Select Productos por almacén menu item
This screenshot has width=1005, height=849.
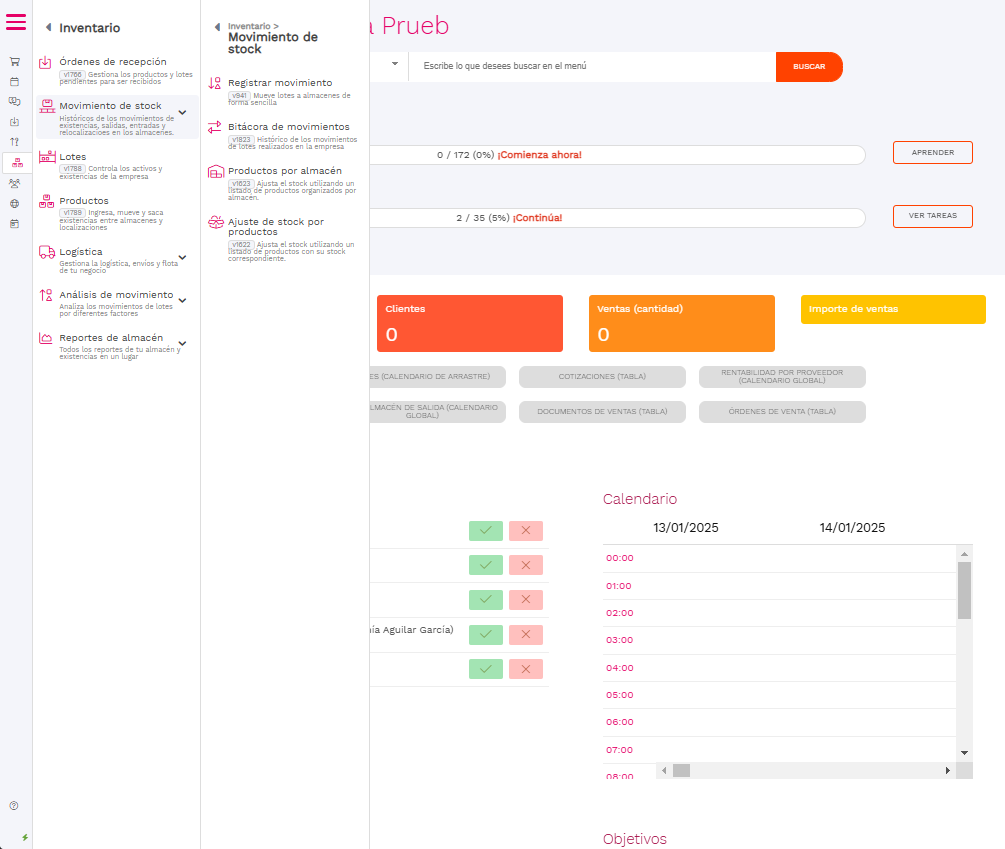pyautogui.click(x=284, y=171)
